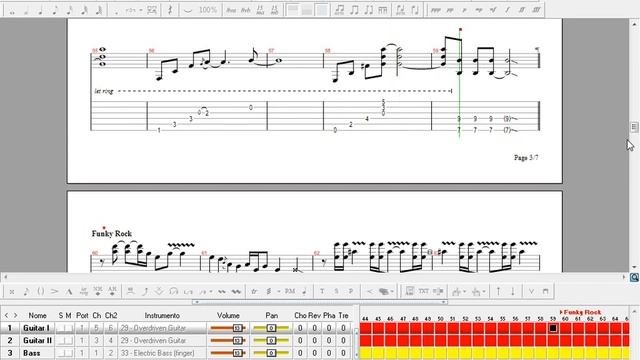
Task: Open Bass instrument selector
Action: [162, 353]
